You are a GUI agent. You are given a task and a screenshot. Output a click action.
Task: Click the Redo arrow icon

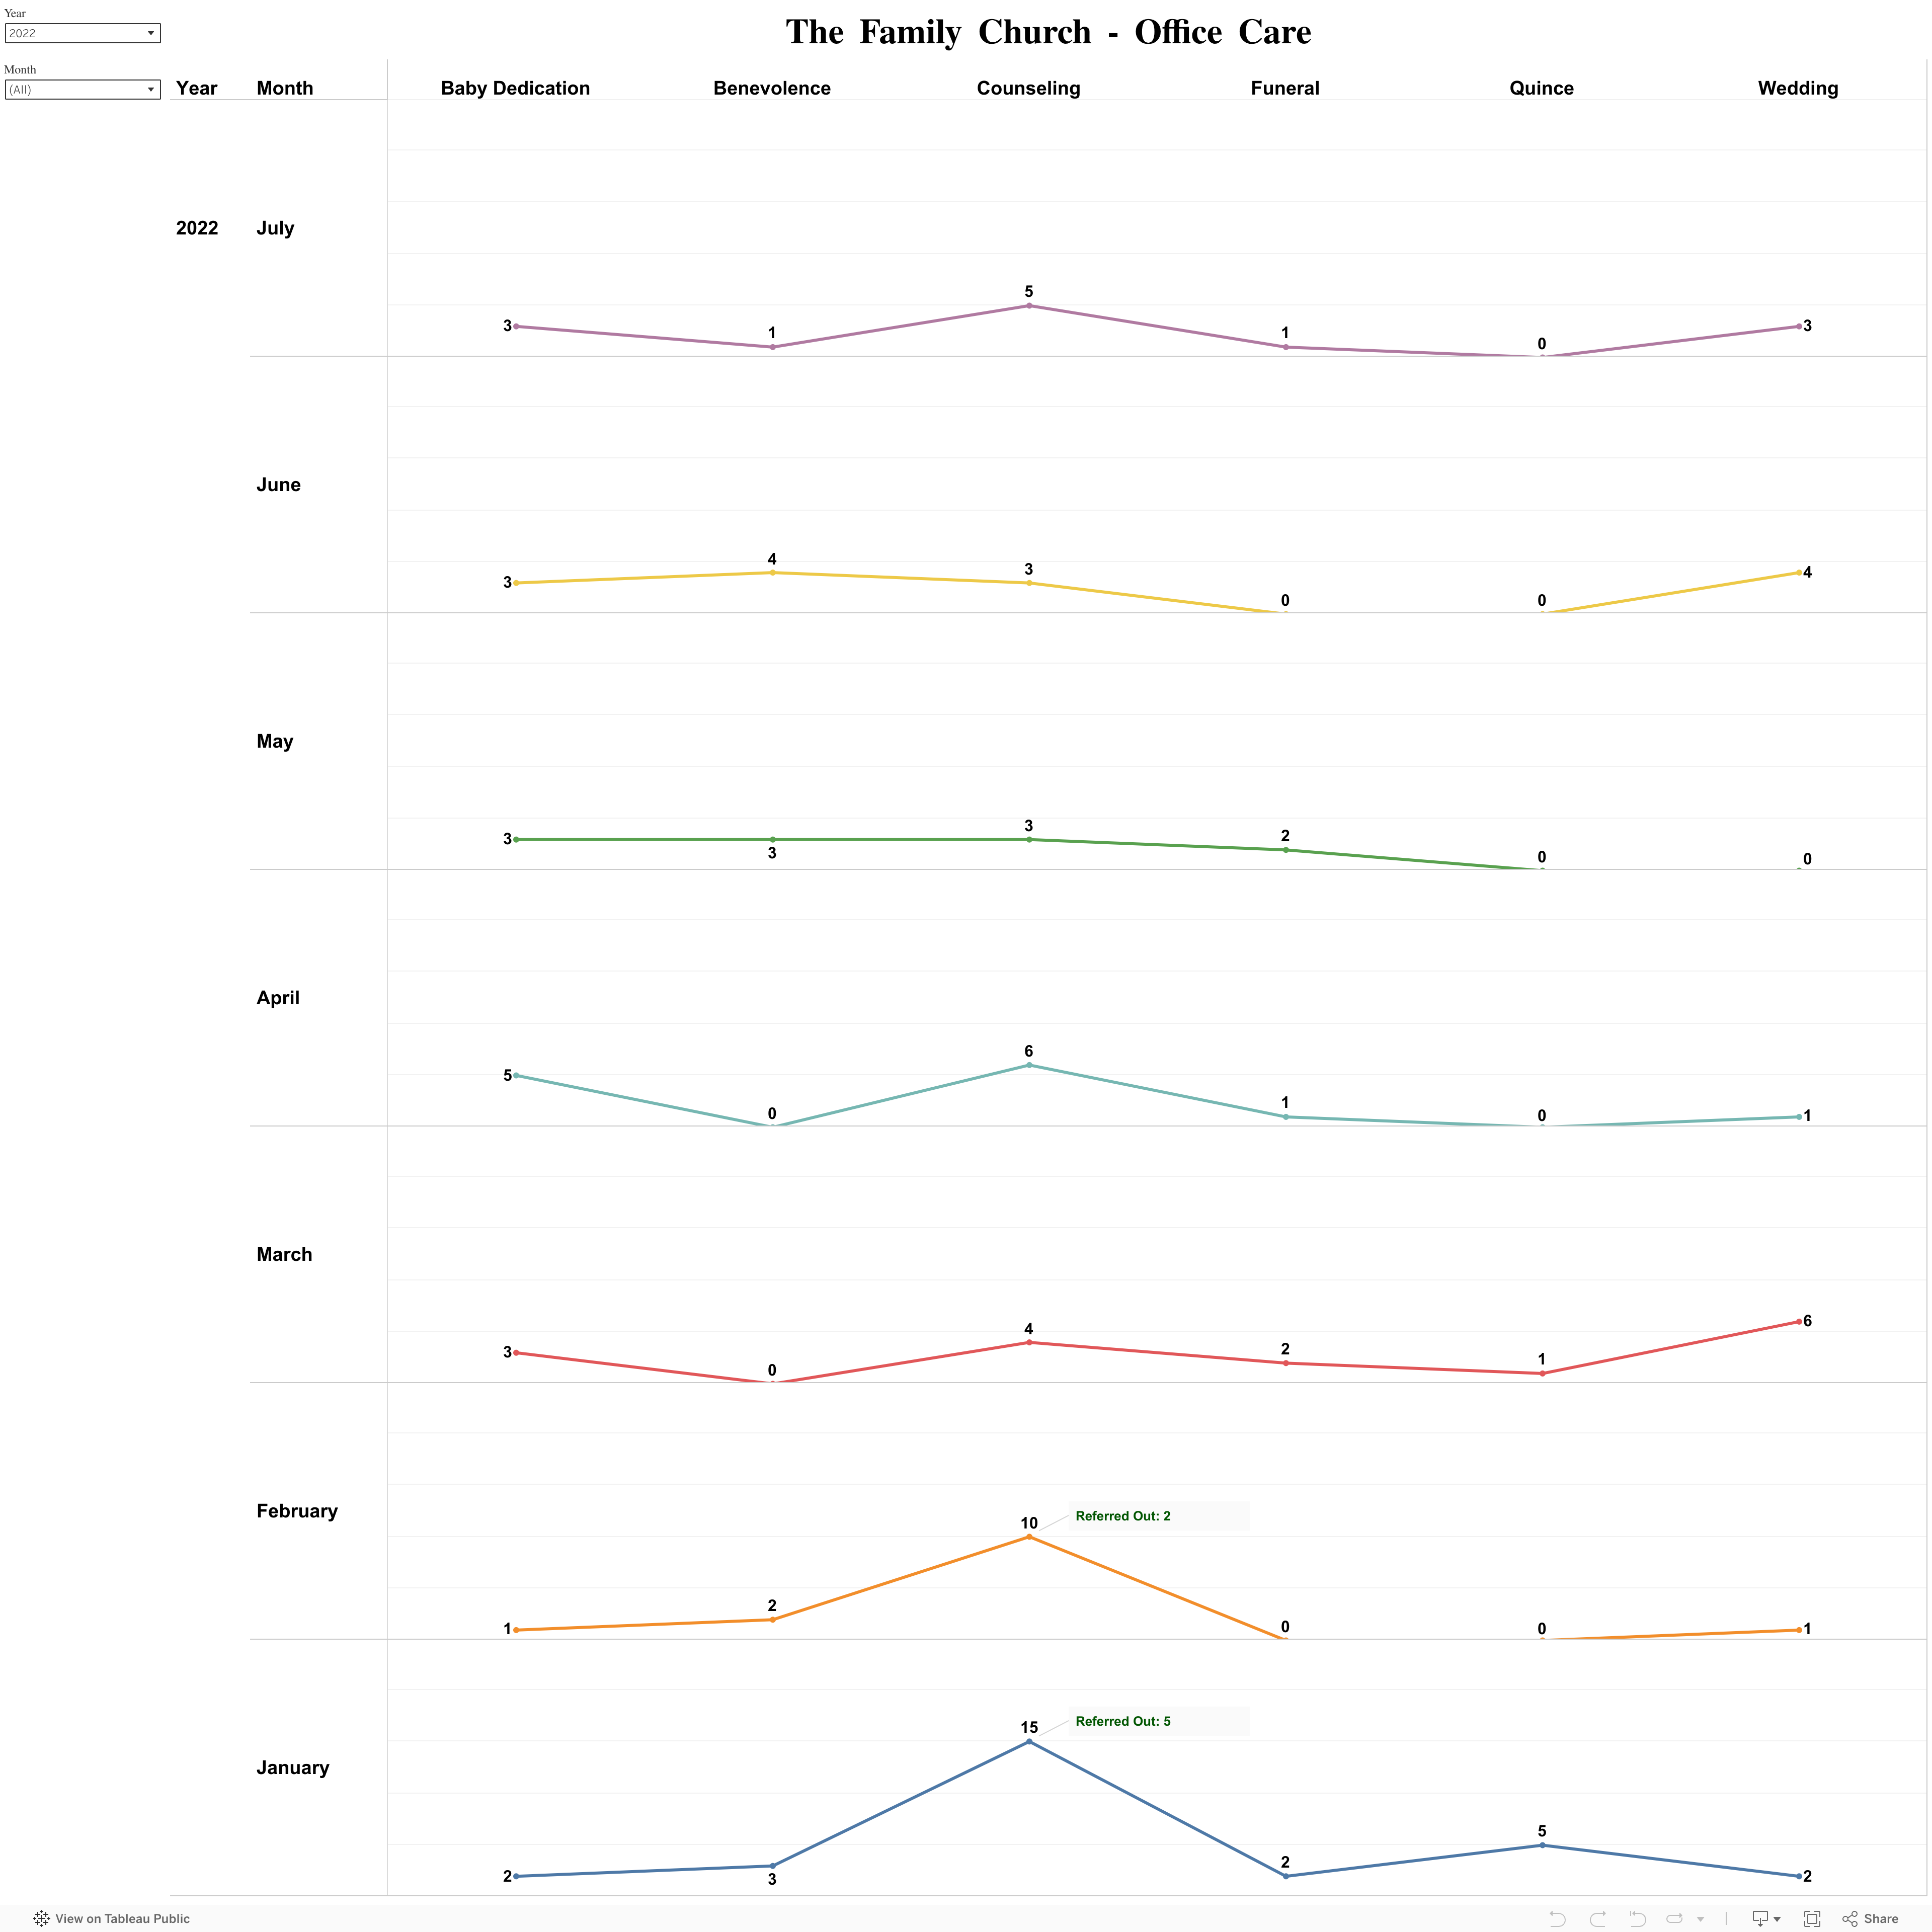[x=1597, y=1918]
